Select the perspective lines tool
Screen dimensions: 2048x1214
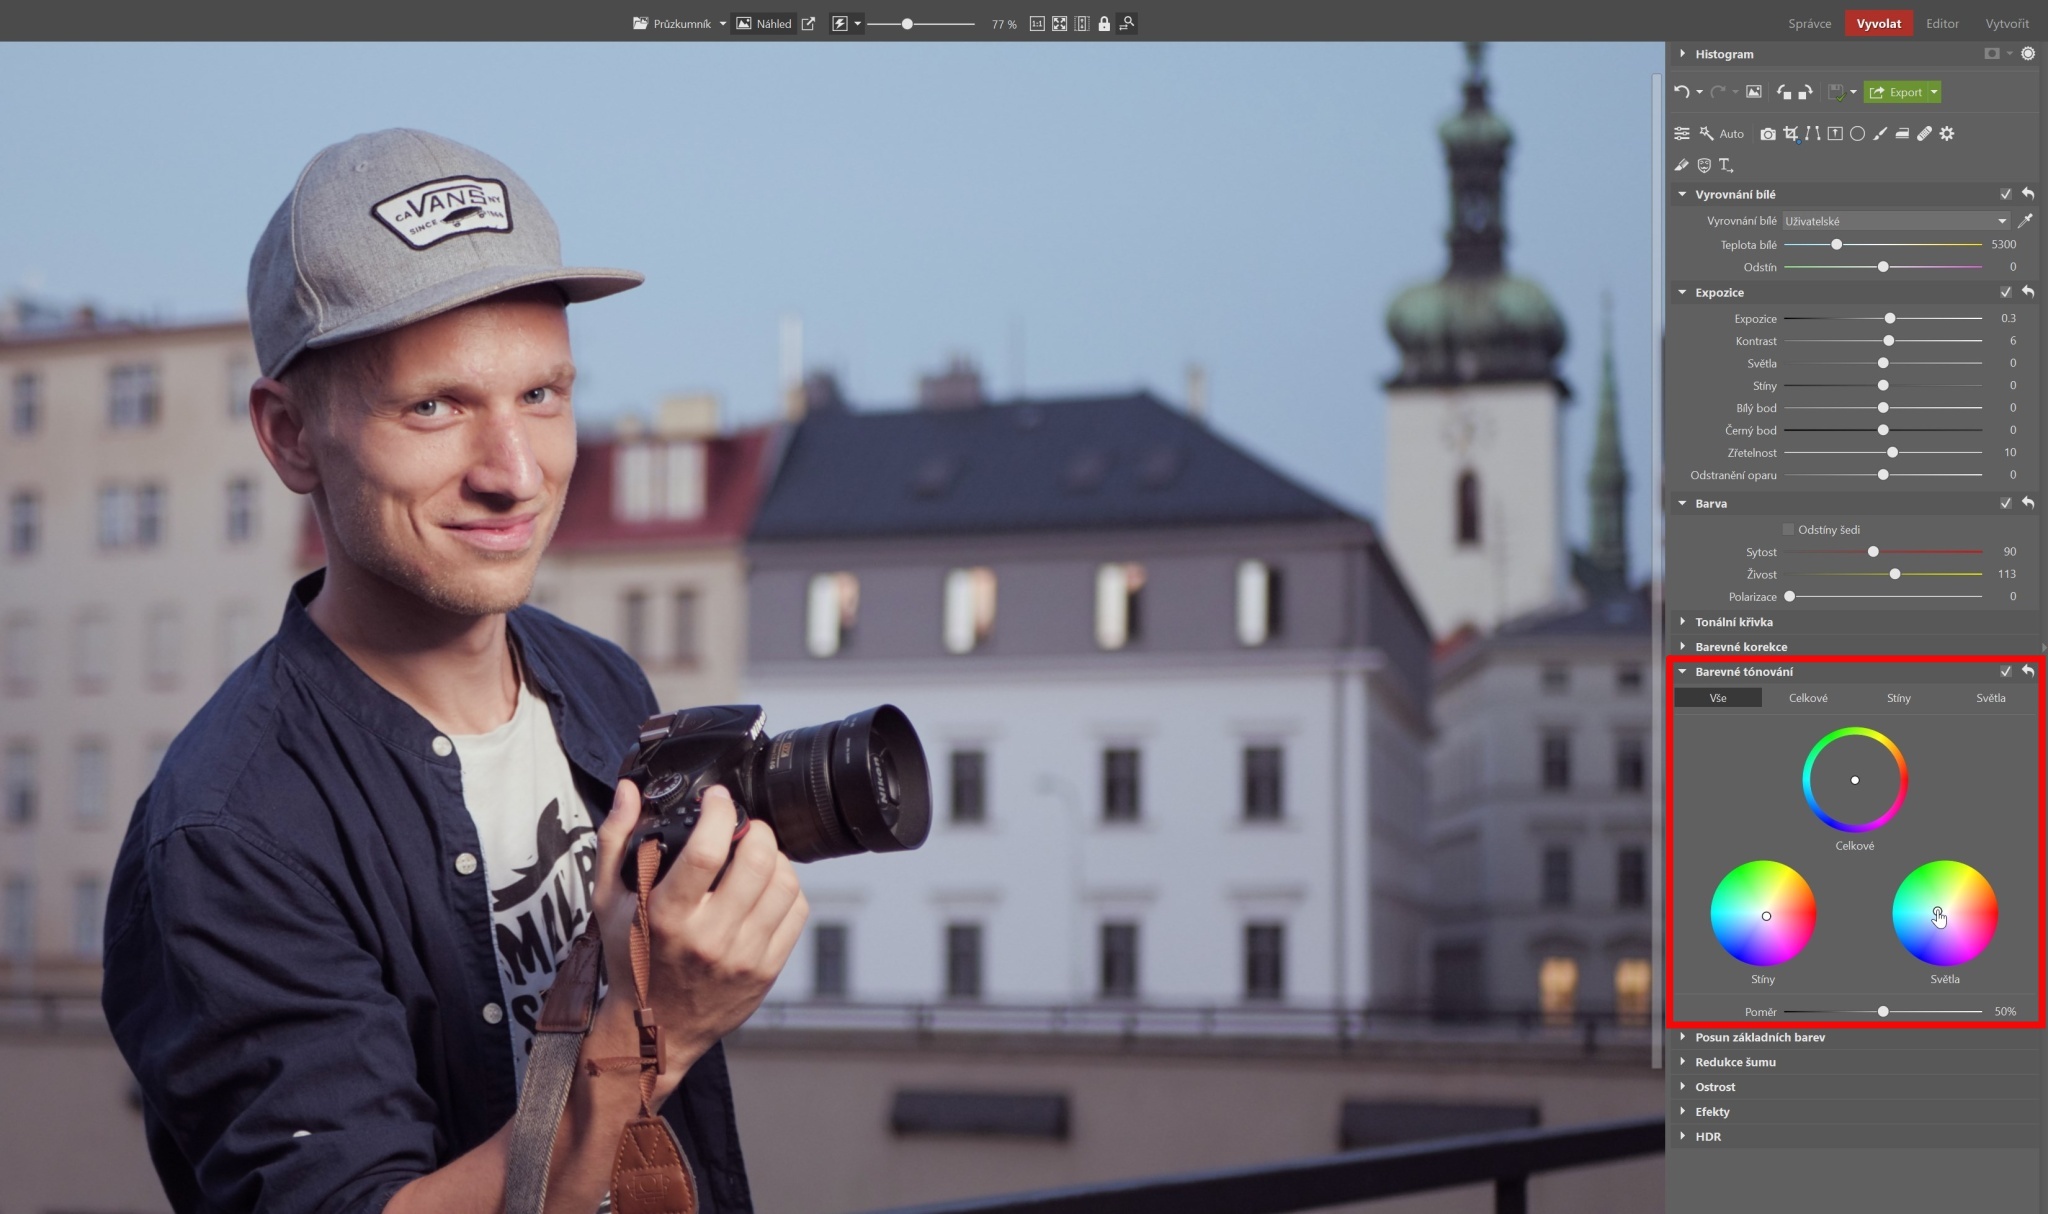point(1813,133)
